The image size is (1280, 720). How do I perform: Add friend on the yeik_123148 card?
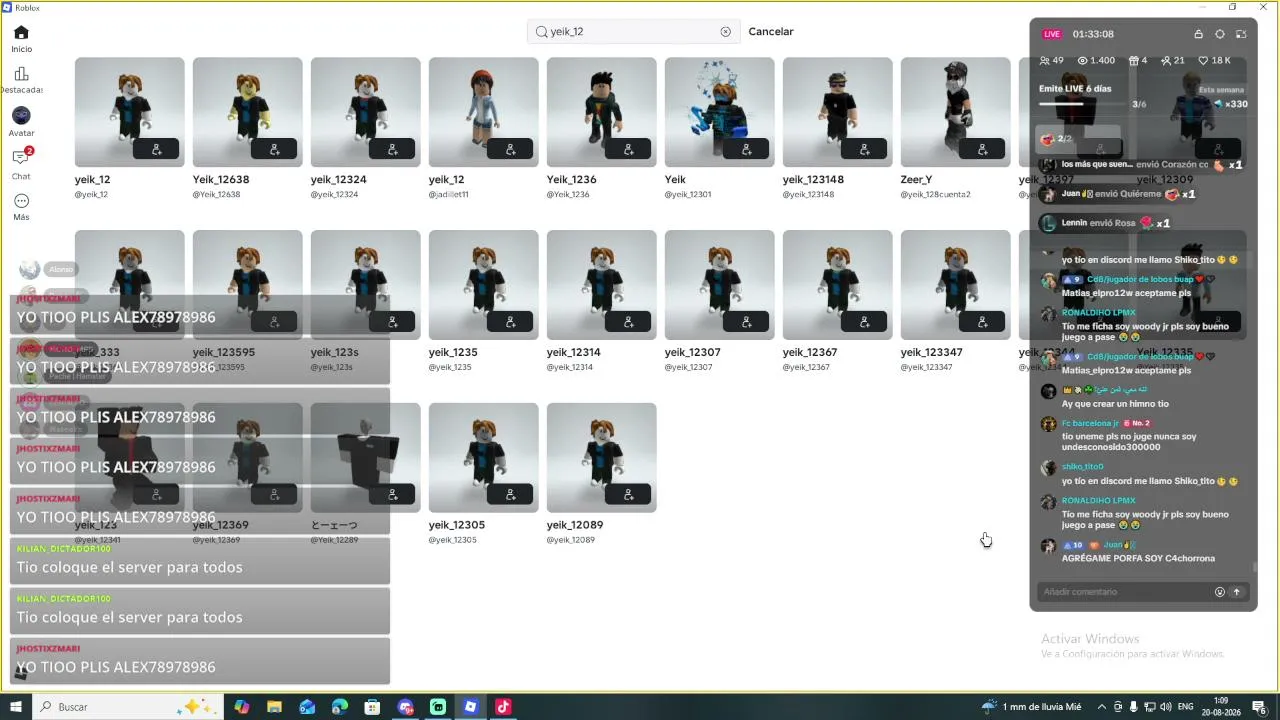pos(864,150)
